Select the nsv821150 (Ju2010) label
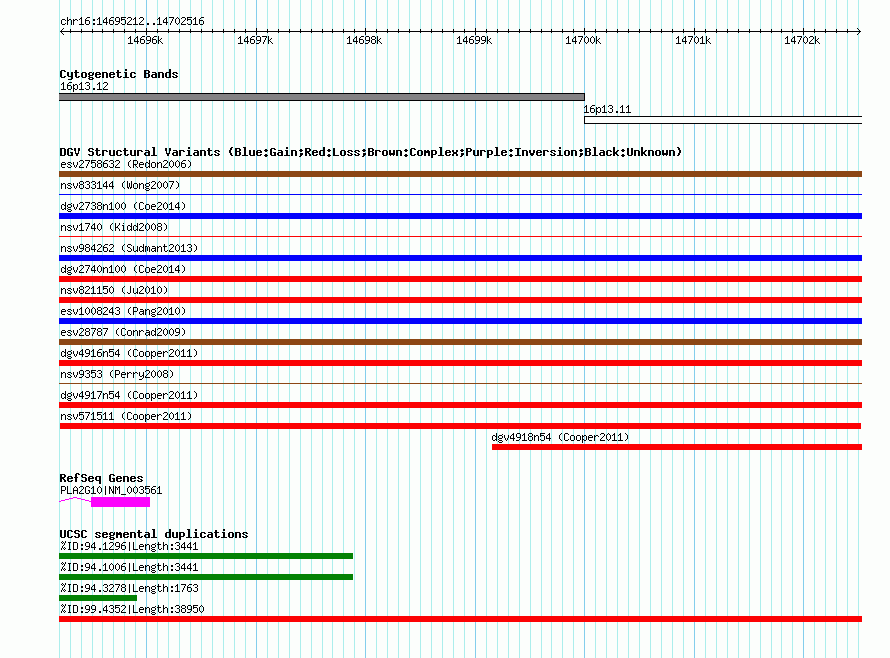This screenshot has height=658, width=890. point(114,290)
